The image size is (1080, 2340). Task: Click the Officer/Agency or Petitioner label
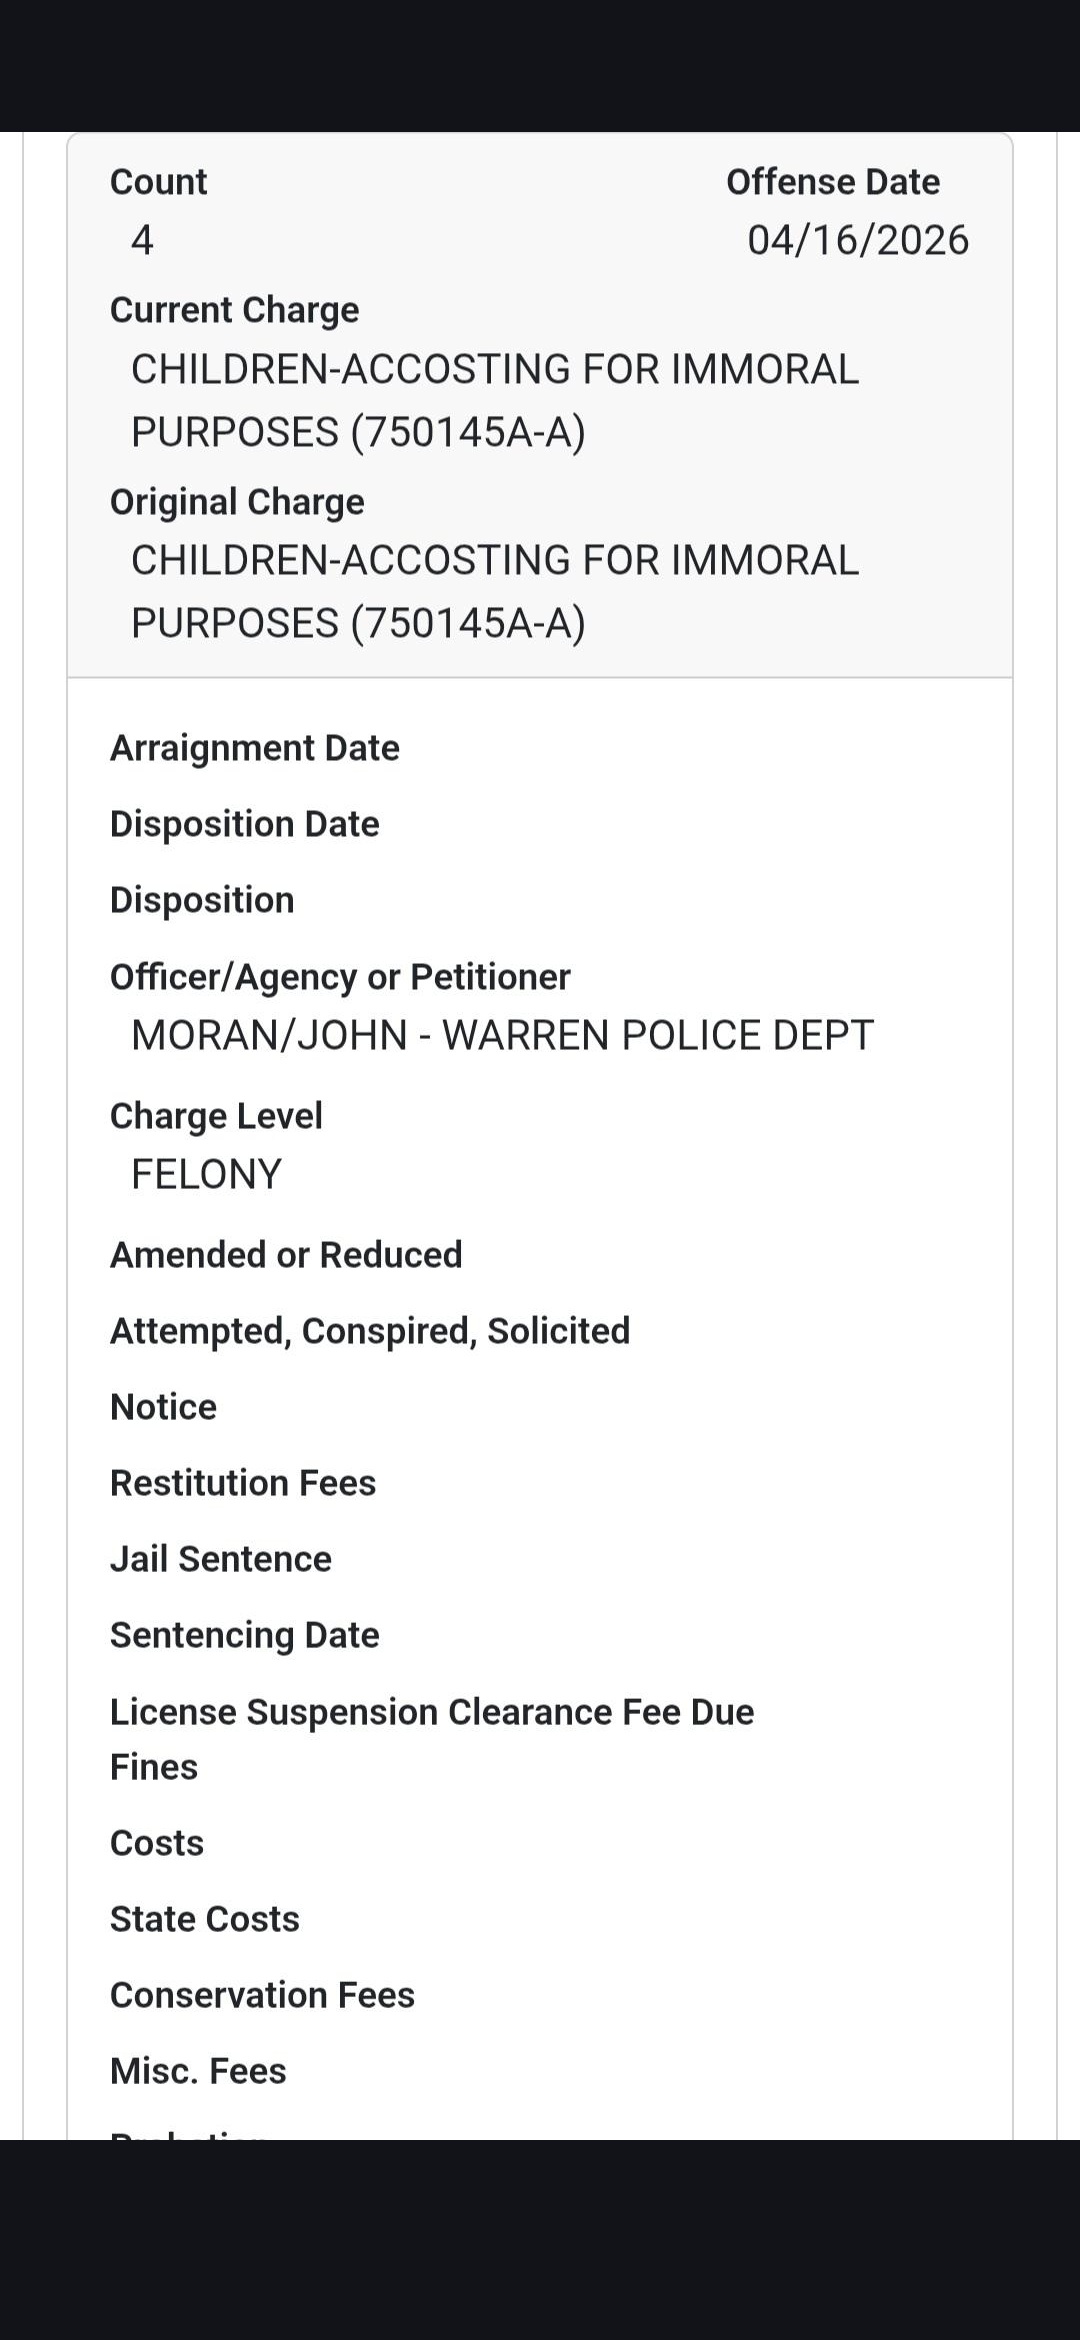pos(340,977)
